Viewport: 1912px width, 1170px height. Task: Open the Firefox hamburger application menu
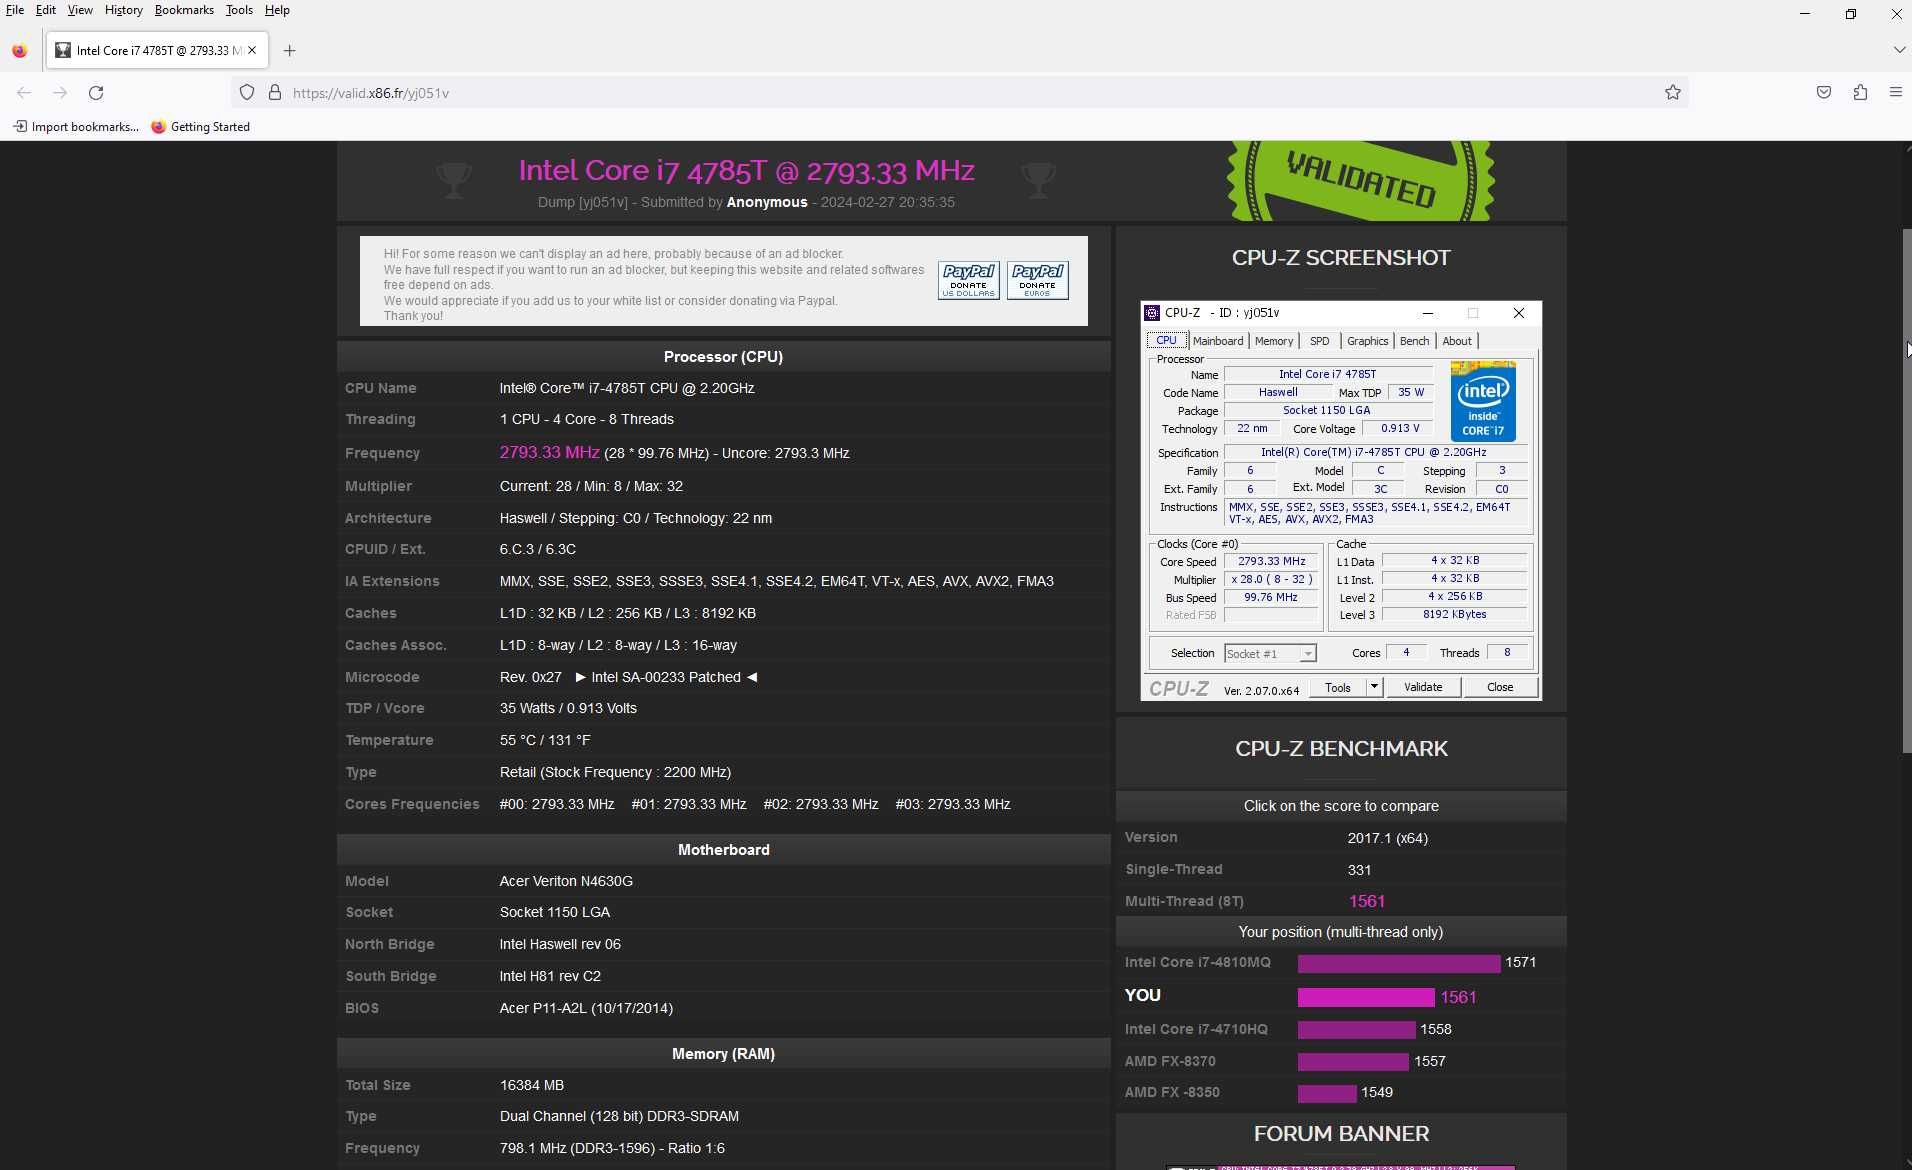1895,93
